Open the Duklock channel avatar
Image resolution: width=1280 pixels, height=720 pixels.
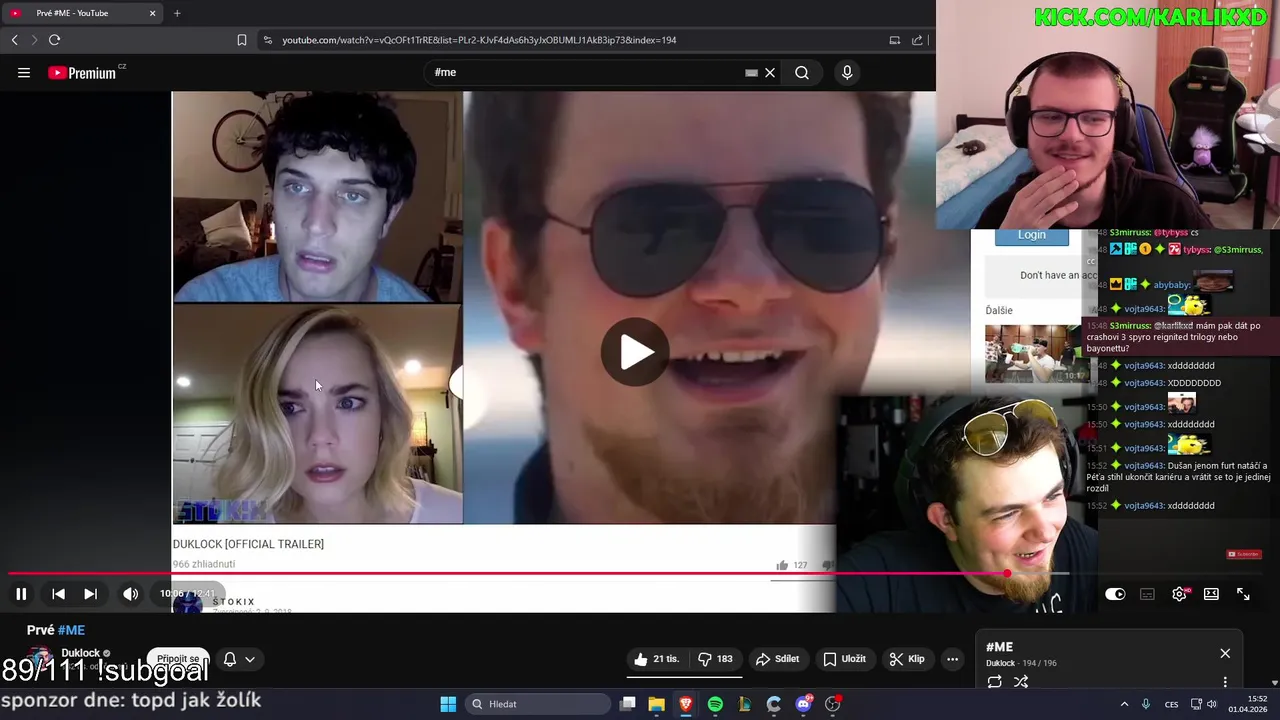[41, 661]
